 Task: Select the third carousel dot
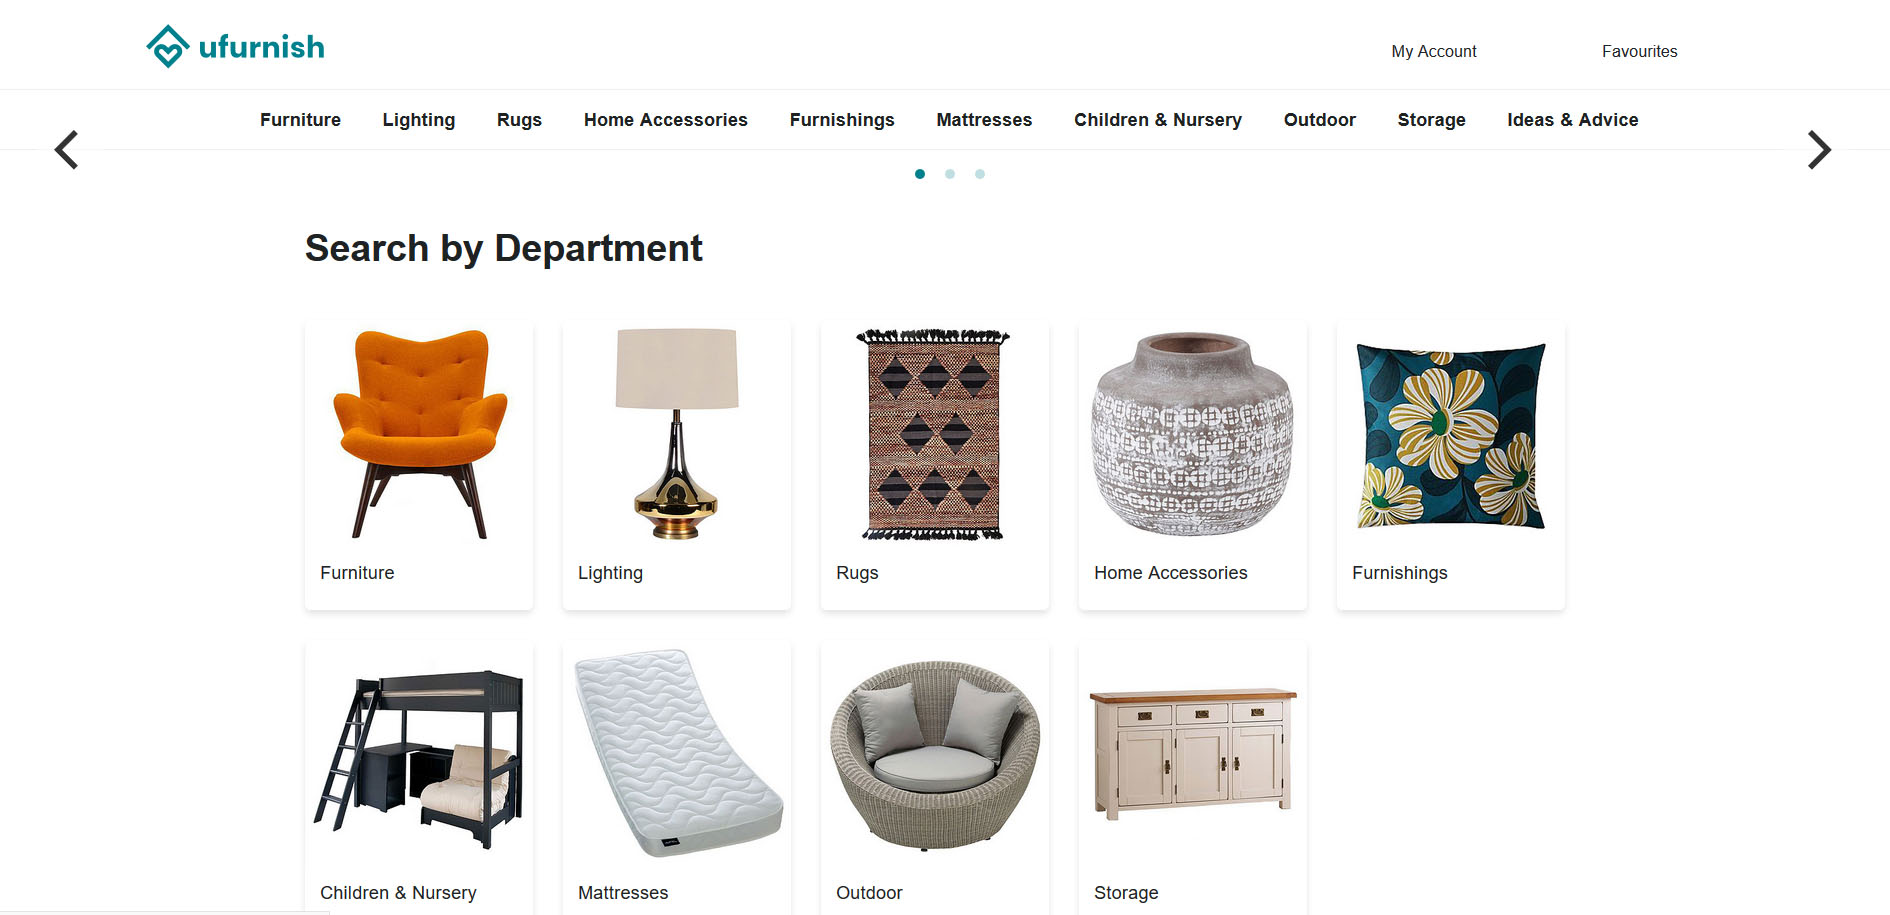coord(980,174)
